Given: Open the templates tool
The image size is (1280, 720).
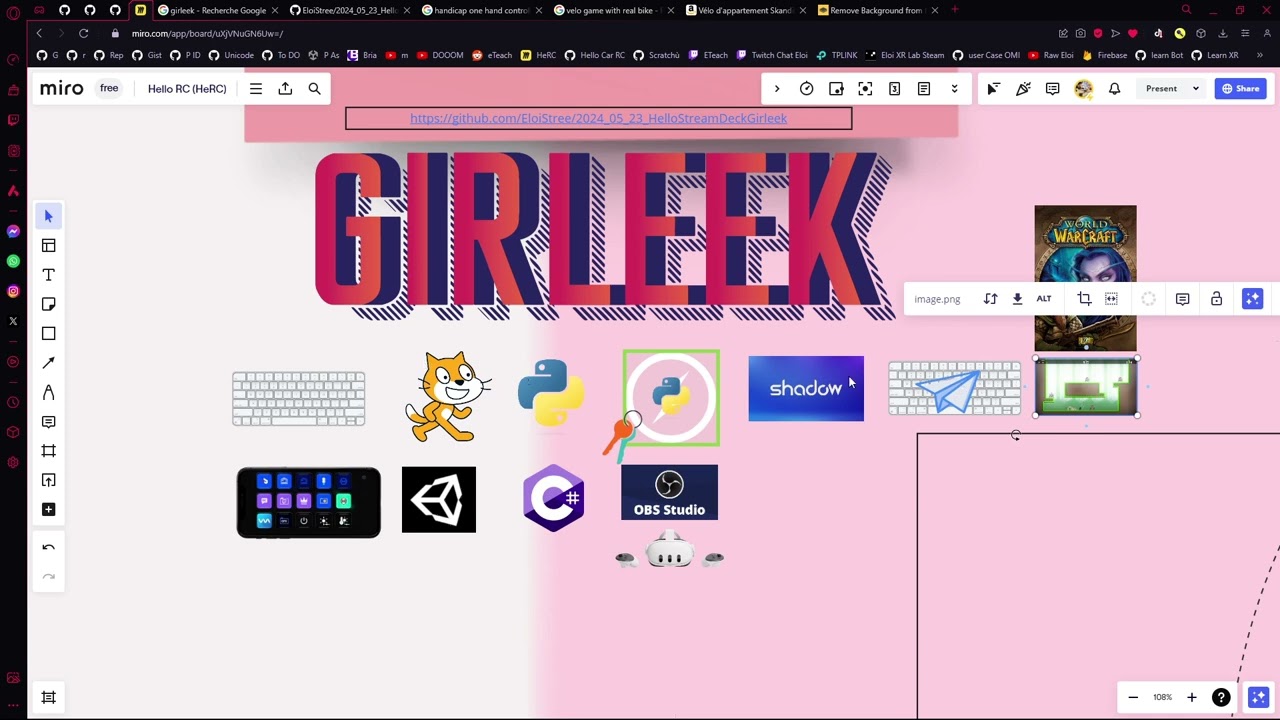Looking at the screenshot, I should 48,245.
